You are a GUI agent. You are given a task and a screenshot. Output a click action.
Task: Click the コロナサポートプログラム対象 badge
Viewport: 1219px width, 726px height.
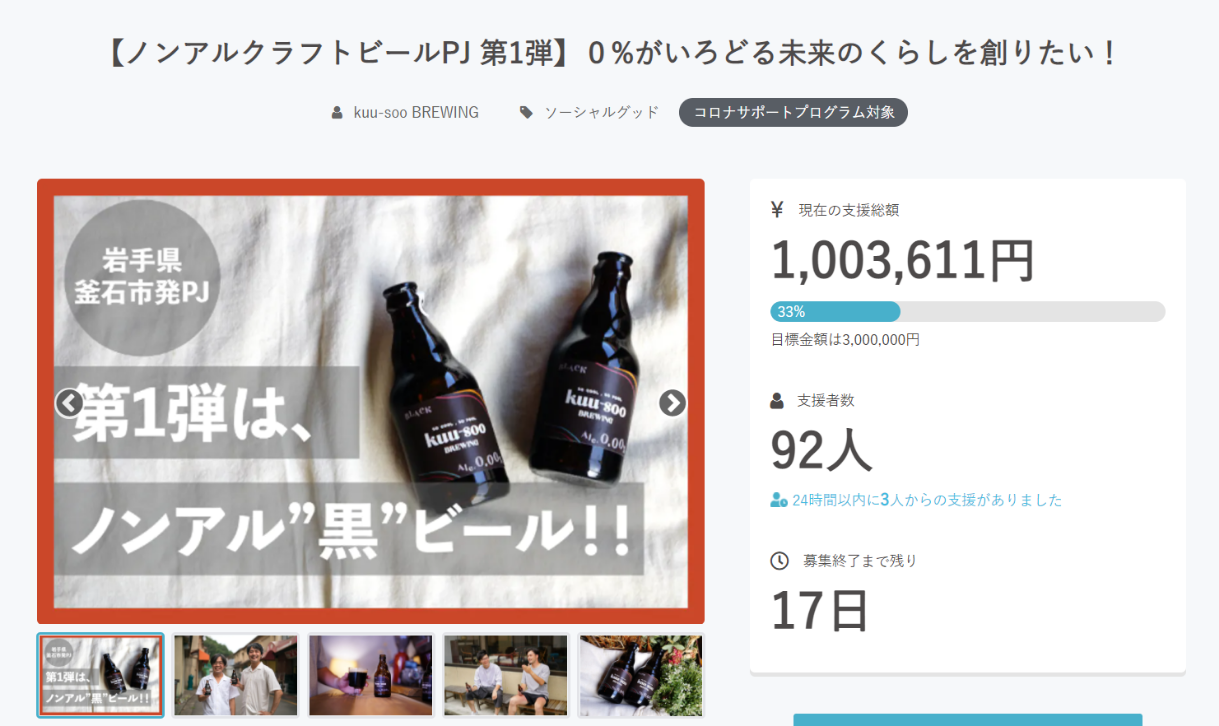(x=793, y=113)
